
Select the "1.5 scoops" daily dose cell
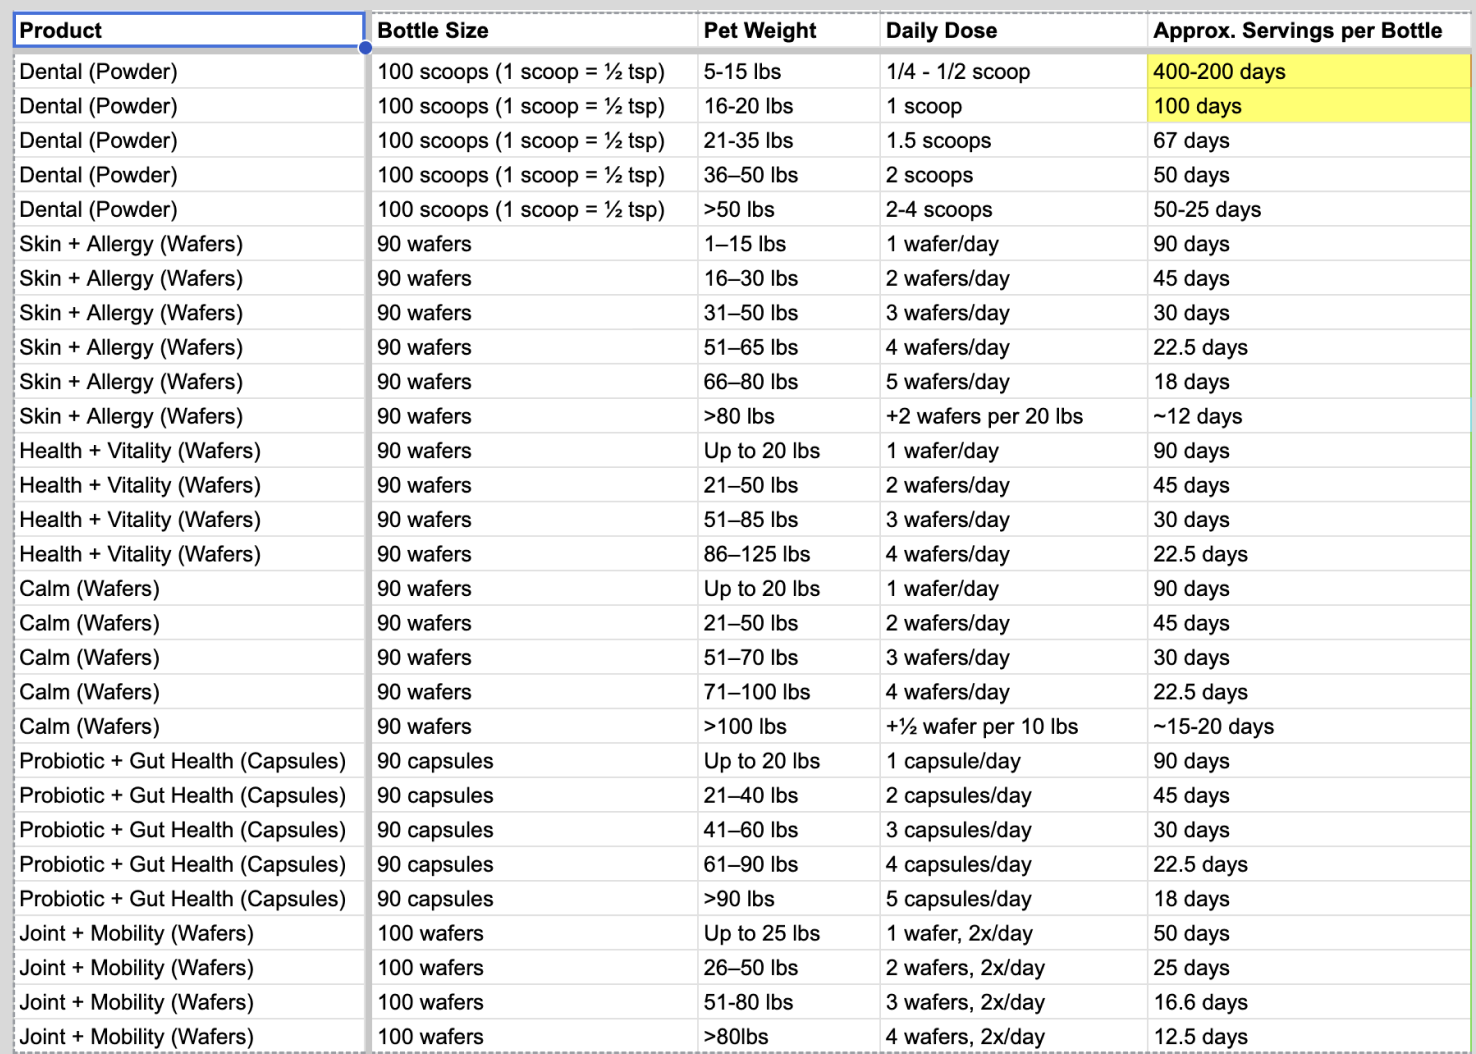tap(1013, 140)
